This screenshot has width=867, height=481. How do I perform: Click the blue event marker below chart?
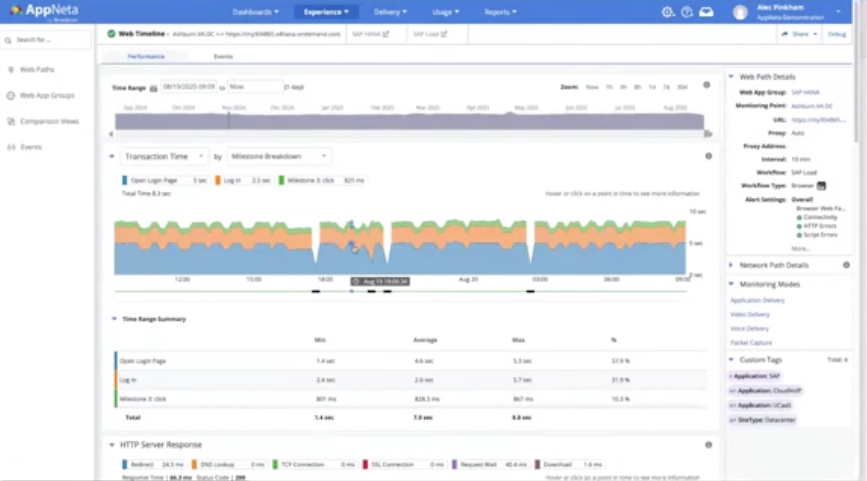click(352, 291)
